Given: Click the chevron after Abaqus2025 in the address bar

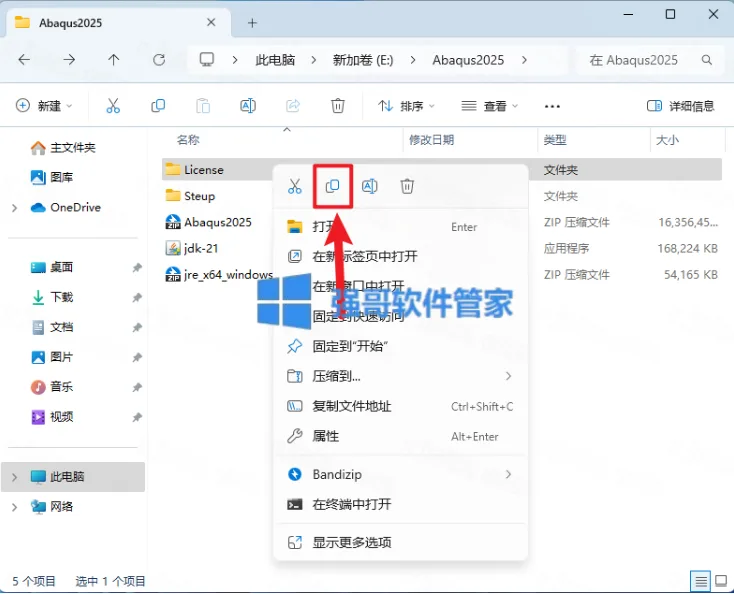Looking at the screenshot, I should tap(524, 60).
